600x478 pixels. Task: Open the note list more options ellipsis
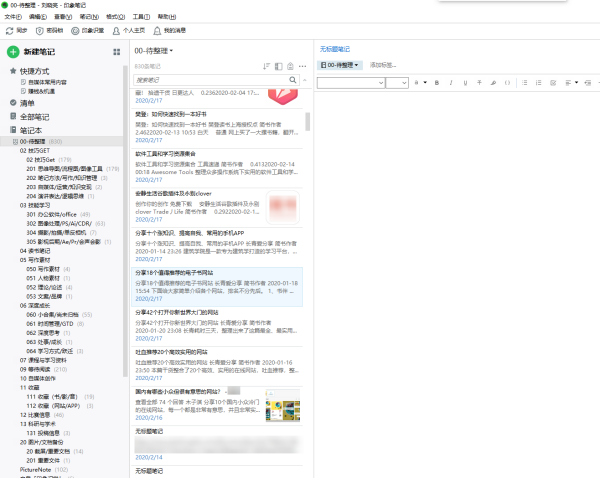point(303,66)
